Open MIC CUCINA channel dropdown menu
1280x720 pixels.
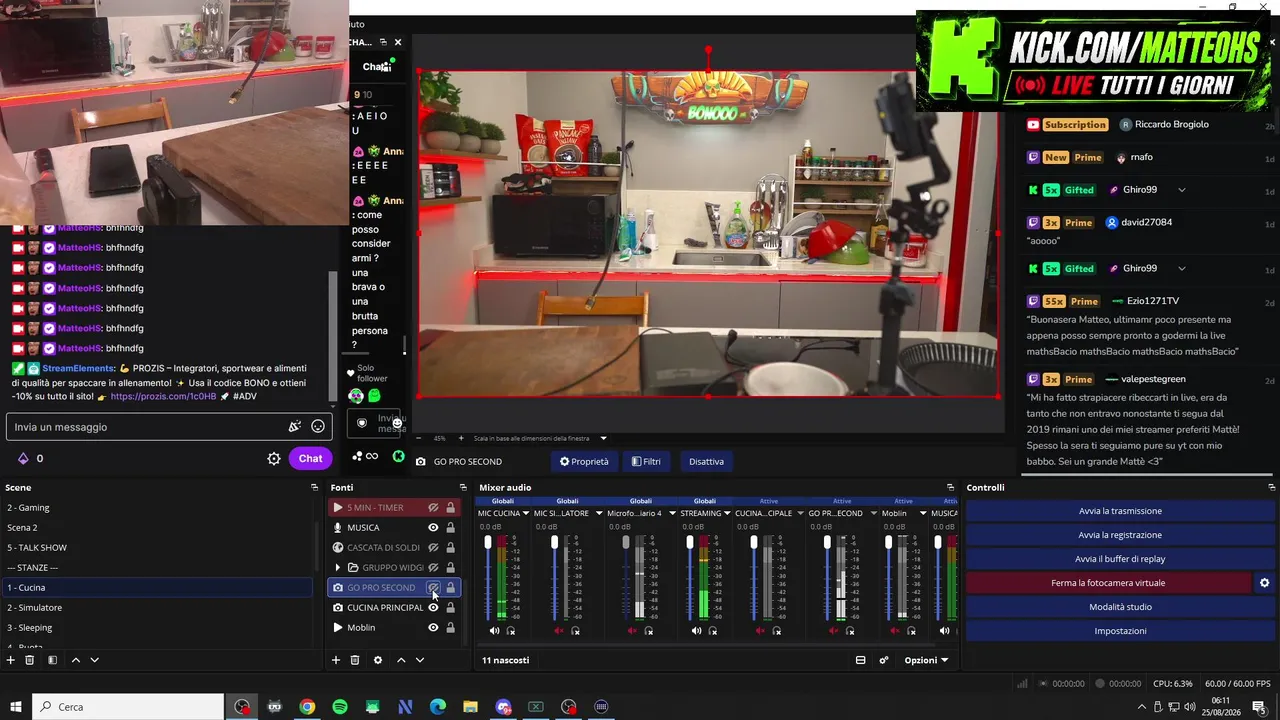[526, 514]
